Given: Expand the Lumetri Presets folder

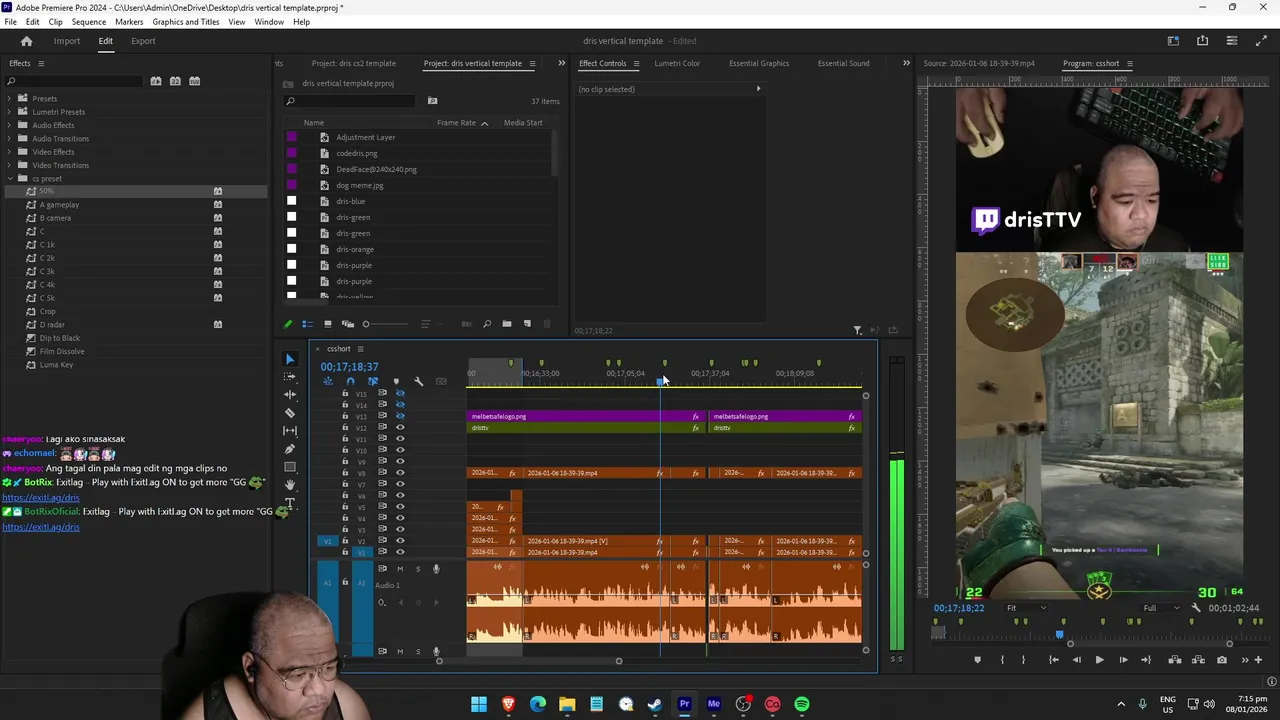Looking at the screenshot, I should click(9, 112).
